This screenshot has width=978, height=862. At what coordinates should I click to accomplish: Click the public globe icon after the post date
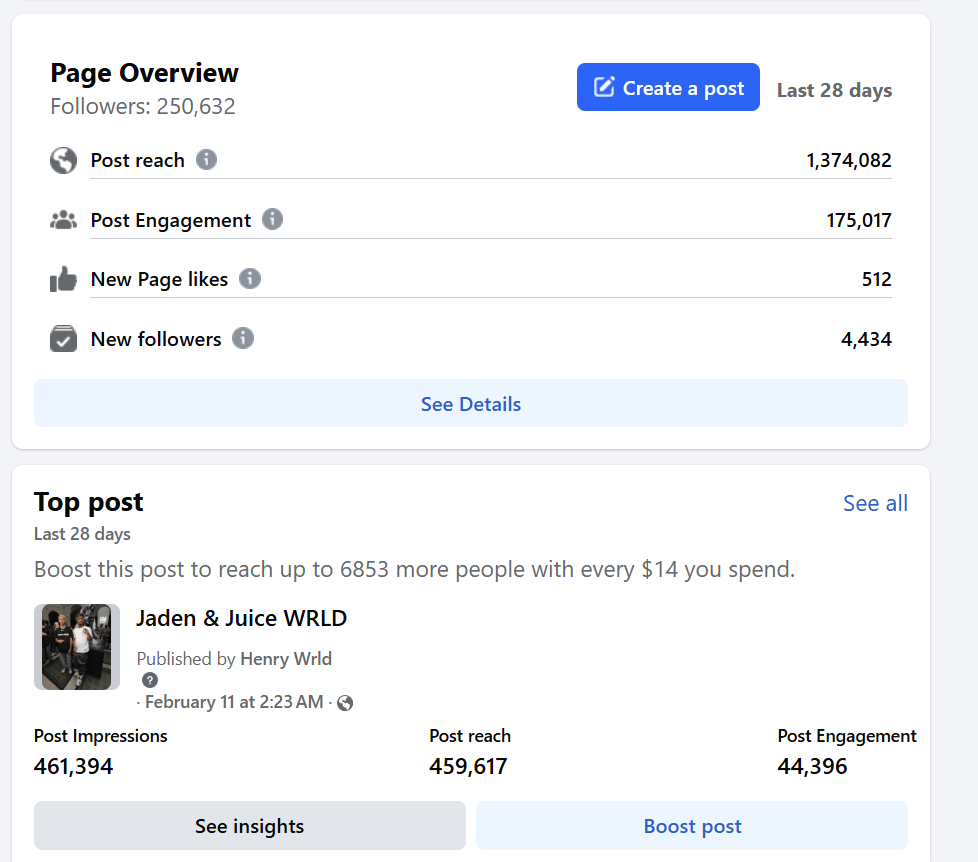(x=345, y=703)
